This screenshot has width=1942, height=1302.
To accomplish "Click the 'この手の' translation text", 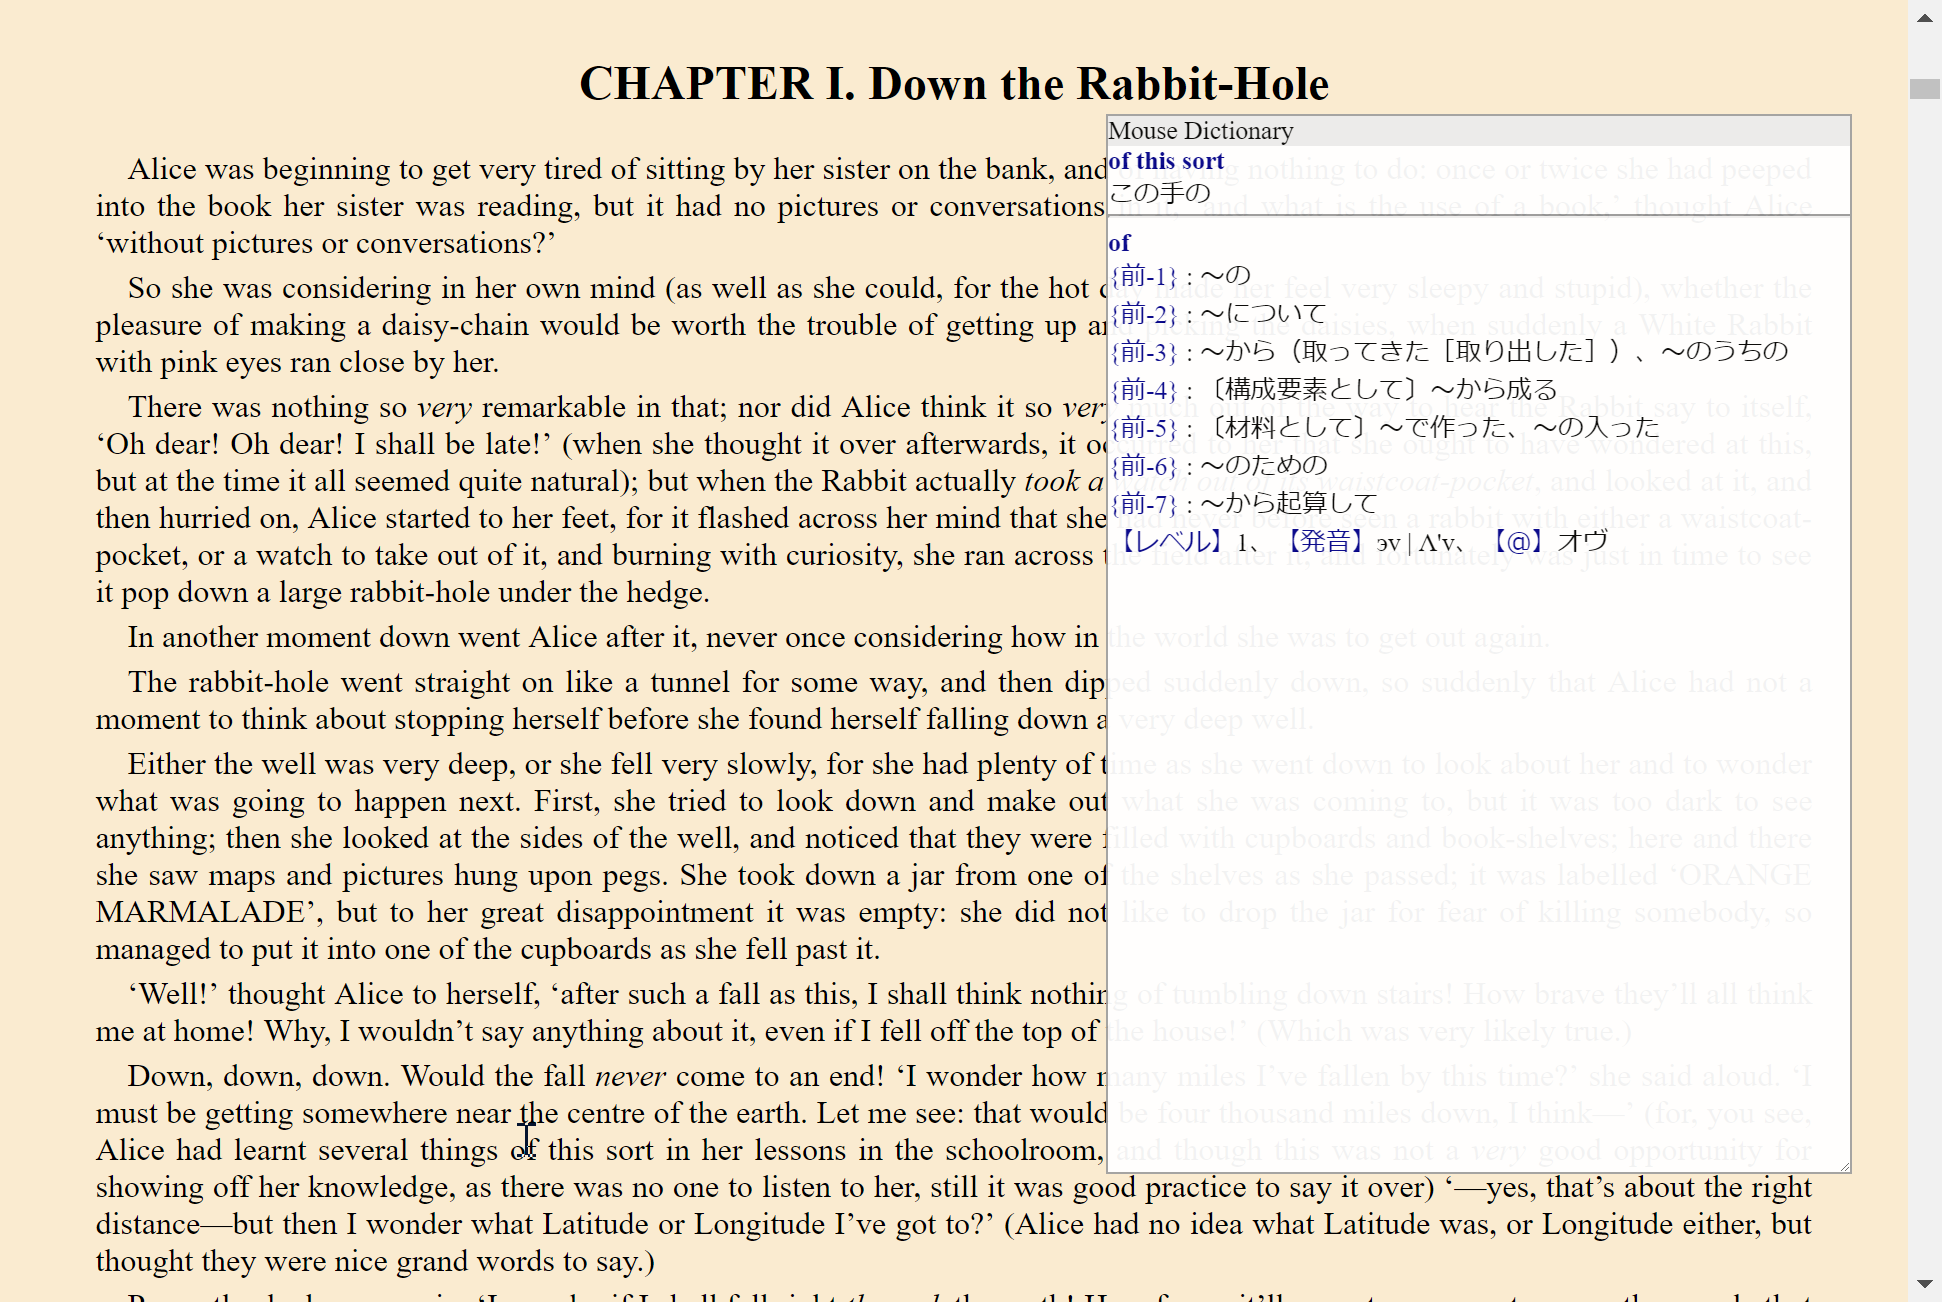I will point(1160,192).
